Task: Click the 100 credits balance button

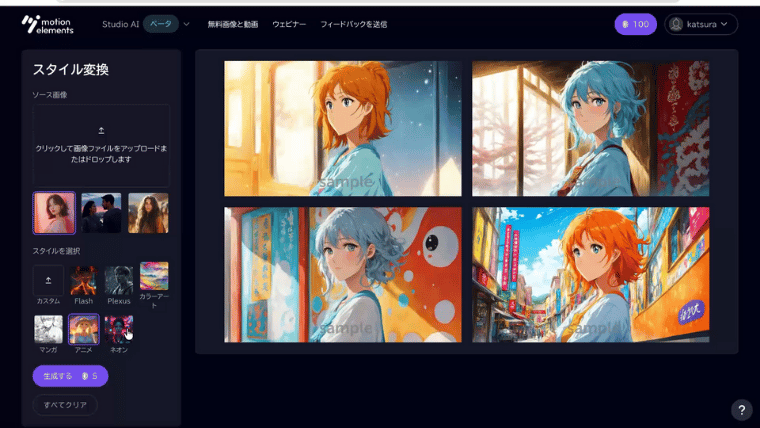Action: coord(635,24)
